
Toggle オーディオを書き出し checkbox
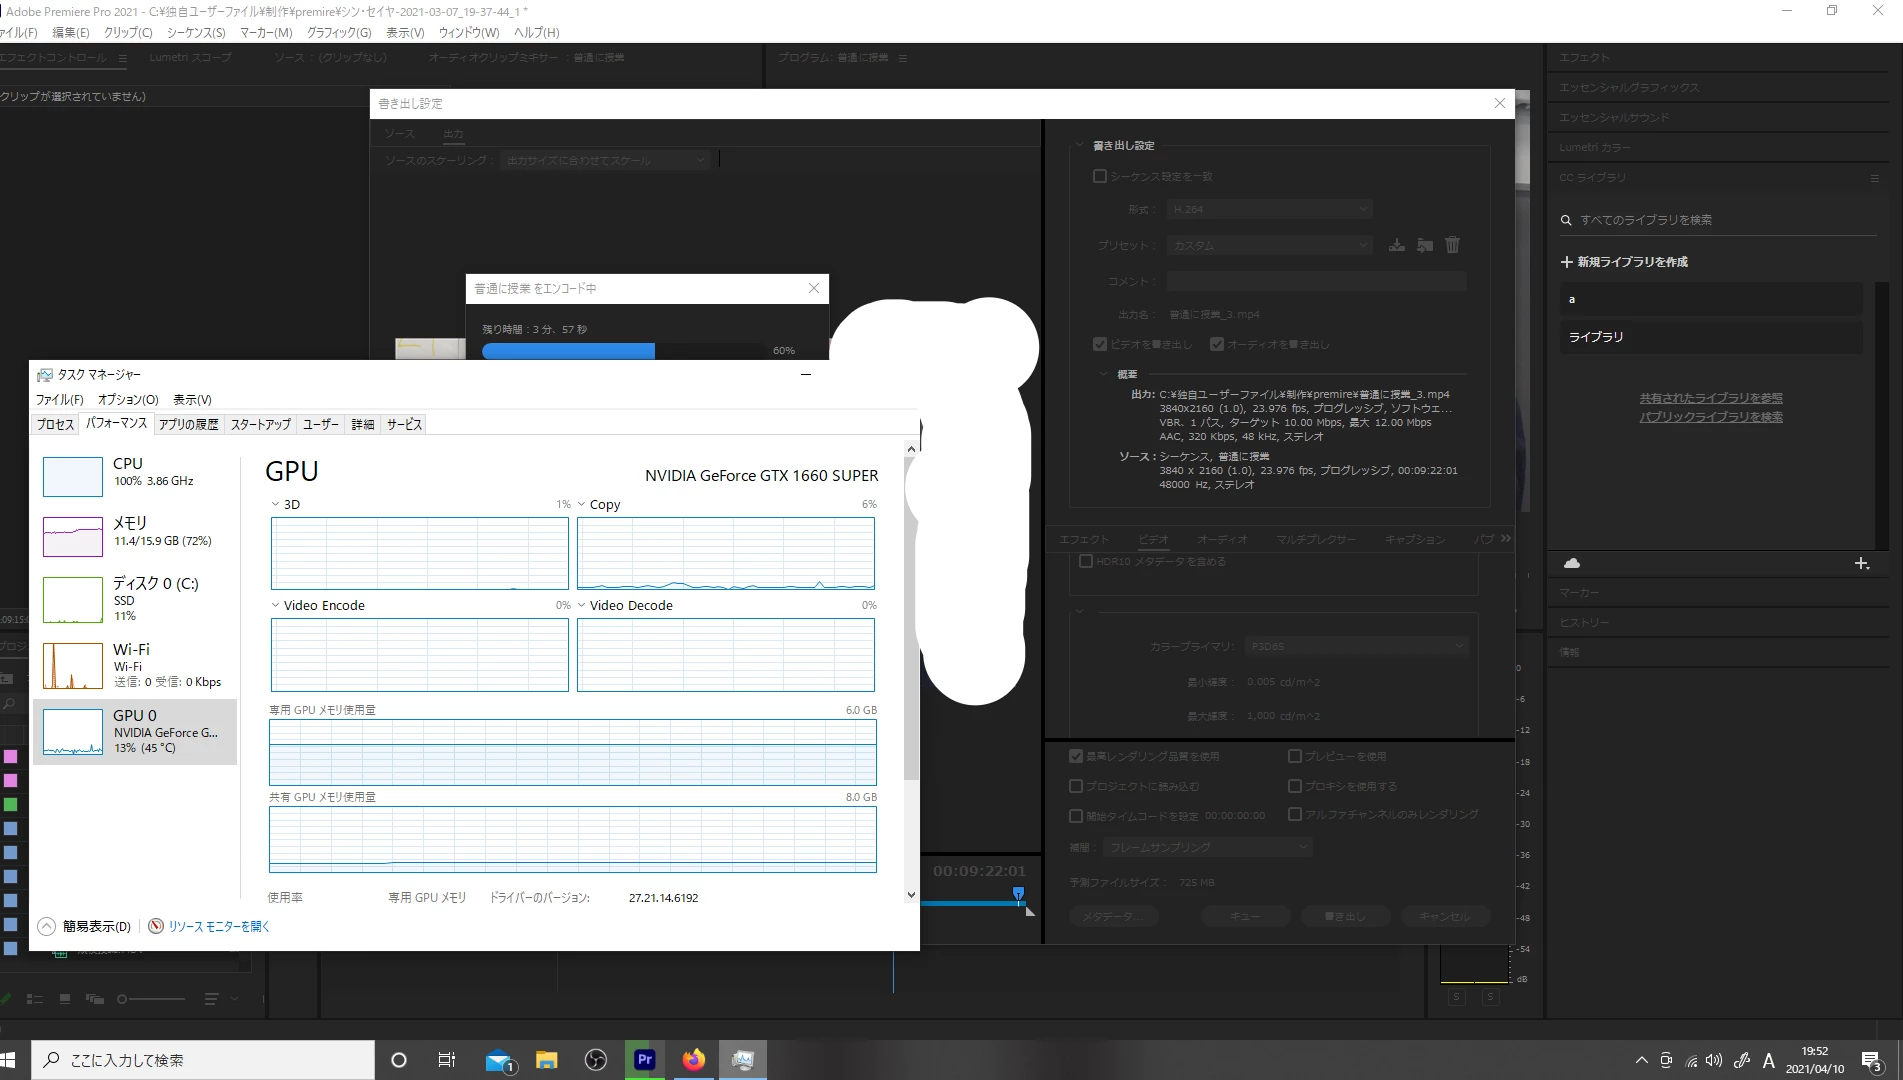[1217, 344]
